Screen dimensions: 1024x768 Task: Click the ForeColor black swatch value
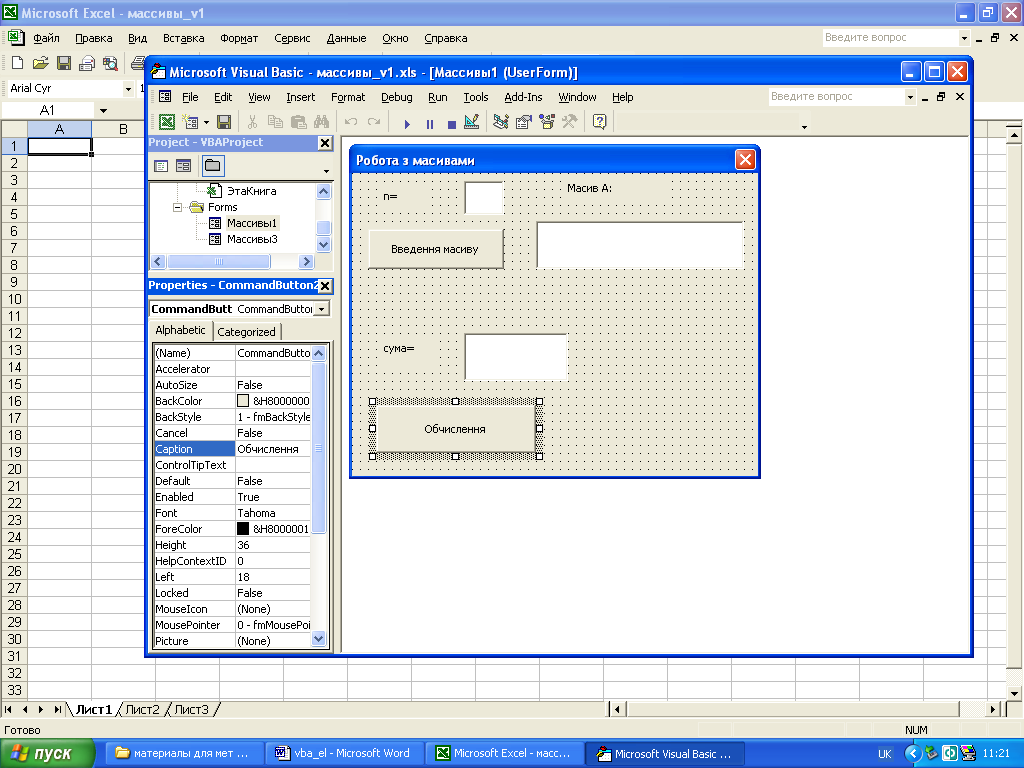[x=243, y=529]
